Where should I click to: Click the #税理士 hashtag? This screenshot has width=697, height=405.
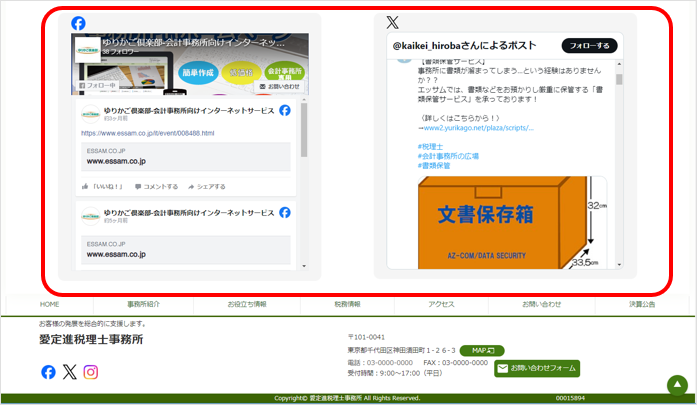430,146
